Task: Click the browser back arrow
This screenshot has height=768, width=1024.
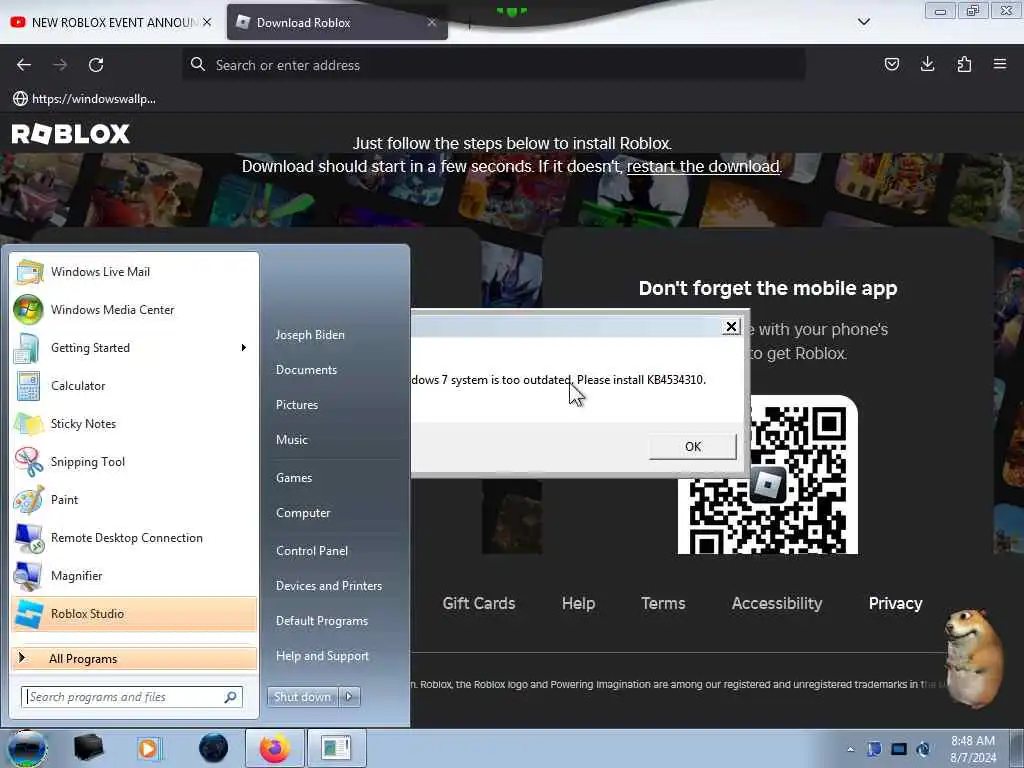Action: point(24,65)
